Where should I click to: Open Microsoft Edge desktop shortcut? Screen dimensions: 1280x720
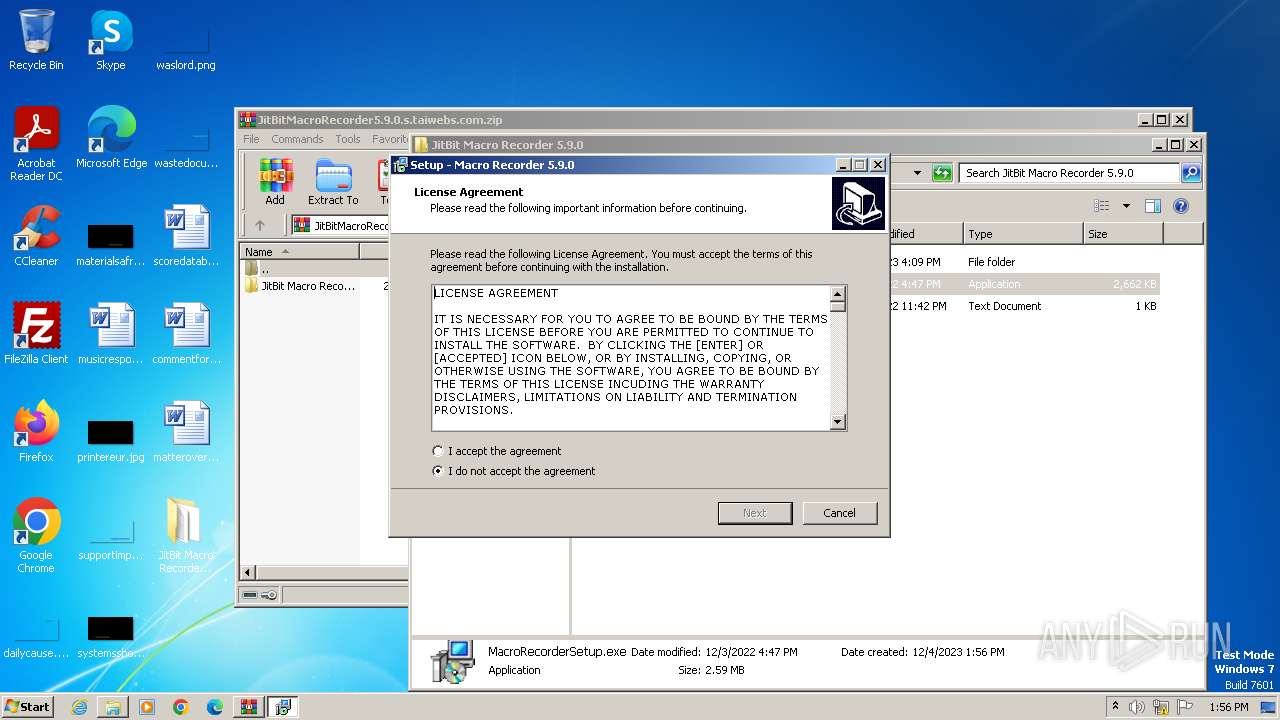[111, 138]
